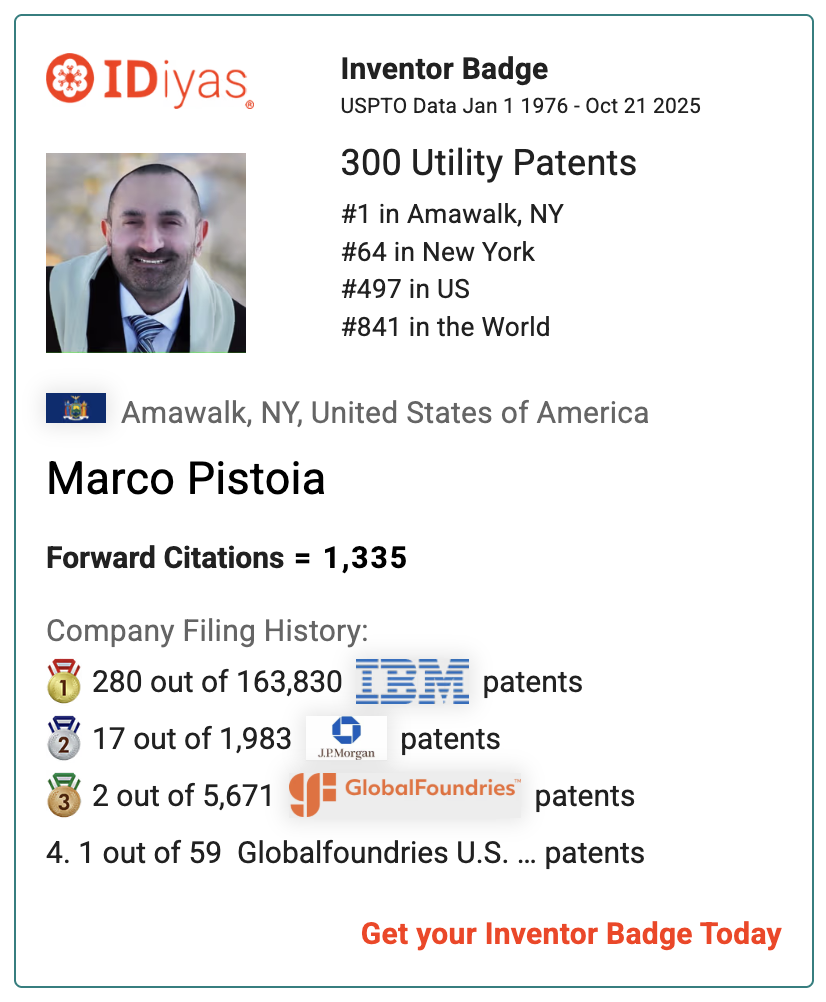Click Marco Pistoia's profile photo
Viewport: 826px width, 1002px height.
click(x=146, y=252)
